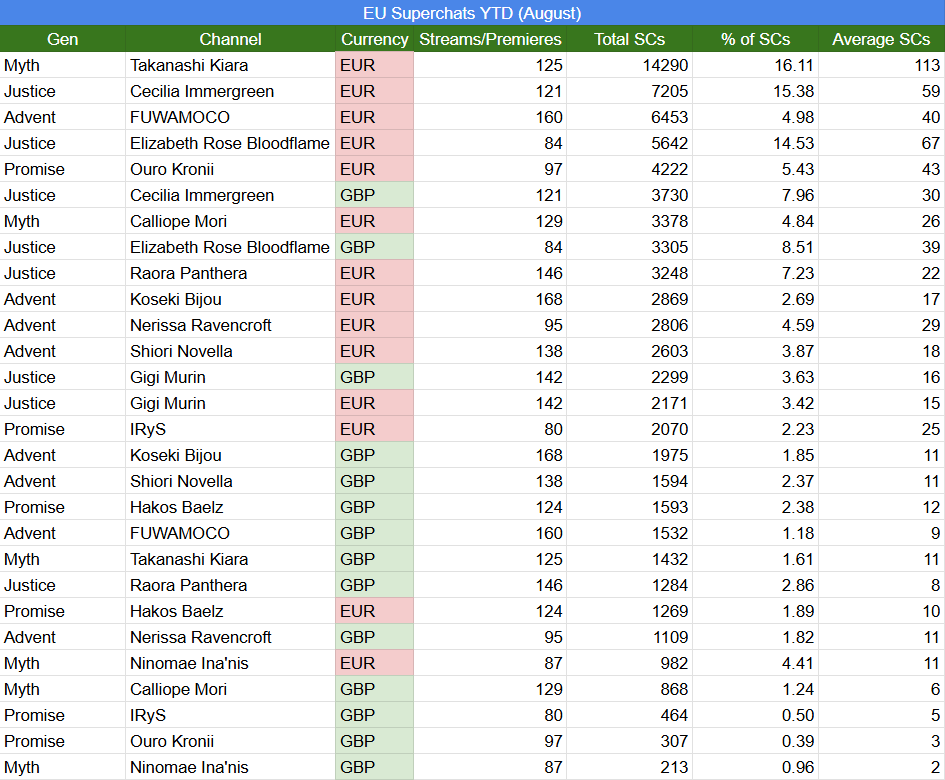Click total SCs value 6453
Image resolution: width=945 pixels, height=780 pixels.
[x=669, y=117]
